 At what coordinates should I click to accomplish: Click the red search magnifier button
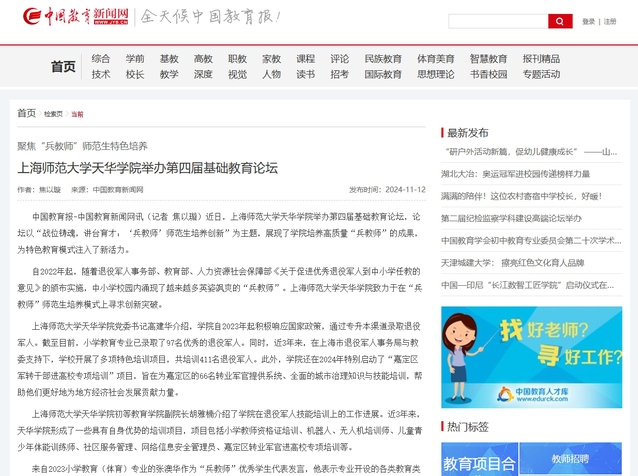point(561,21)
